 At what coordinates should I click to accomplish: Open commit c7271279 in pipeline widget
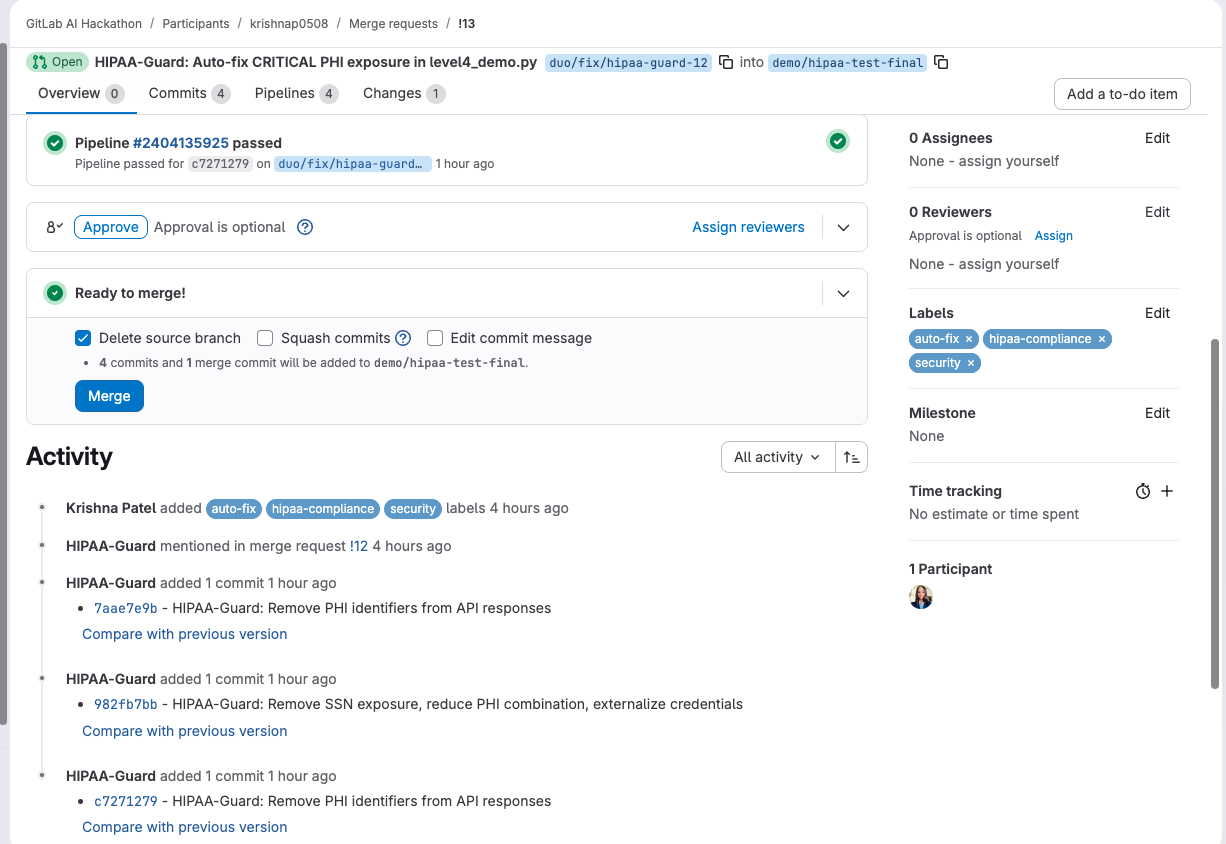point(219,163)
